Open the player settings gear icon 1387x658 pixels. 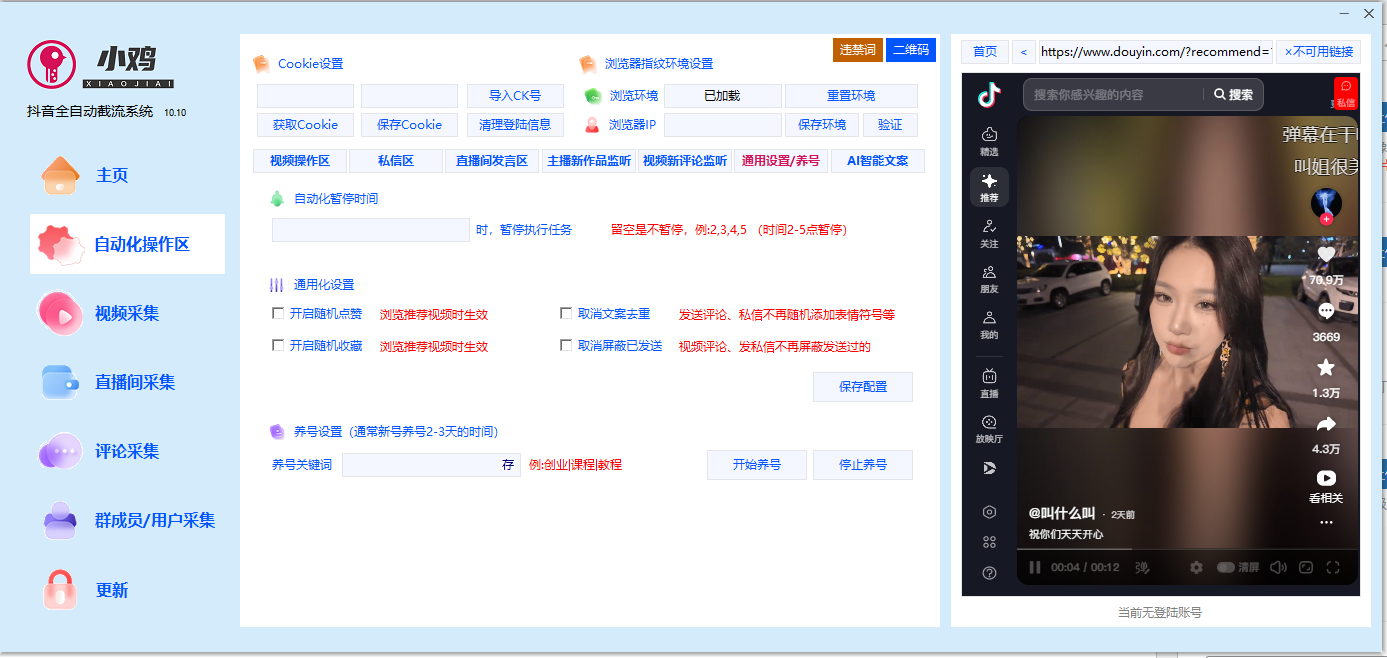click(1196, 567)
